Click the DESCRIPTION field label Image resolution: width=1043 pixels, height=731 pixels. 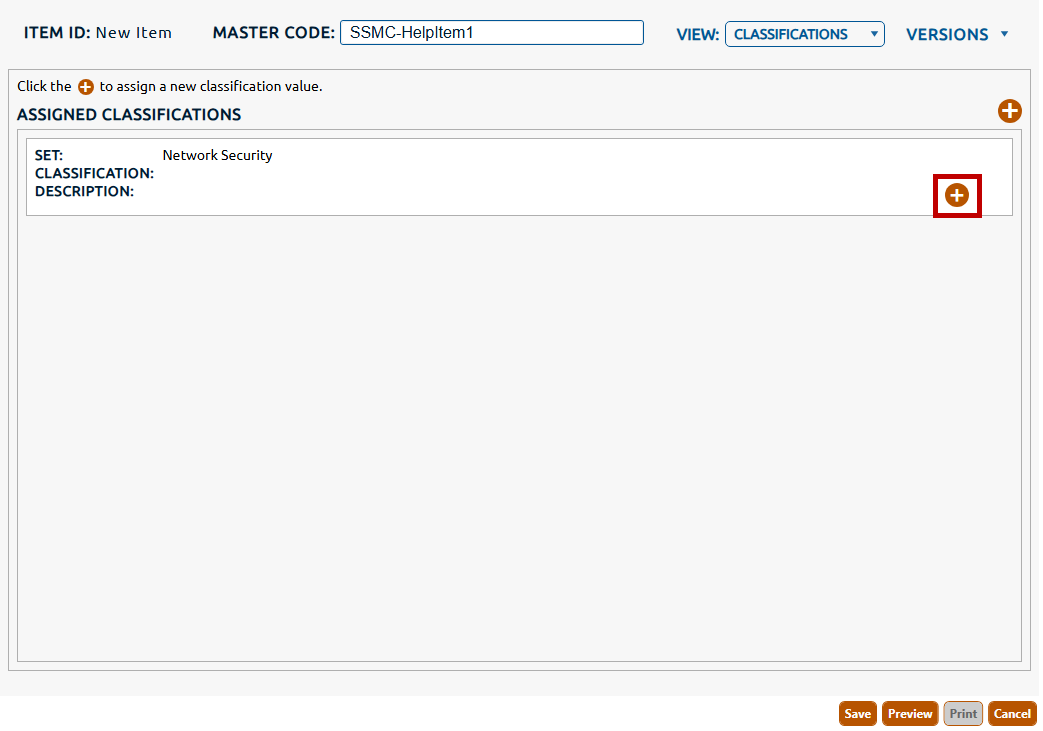coord(84,191)
